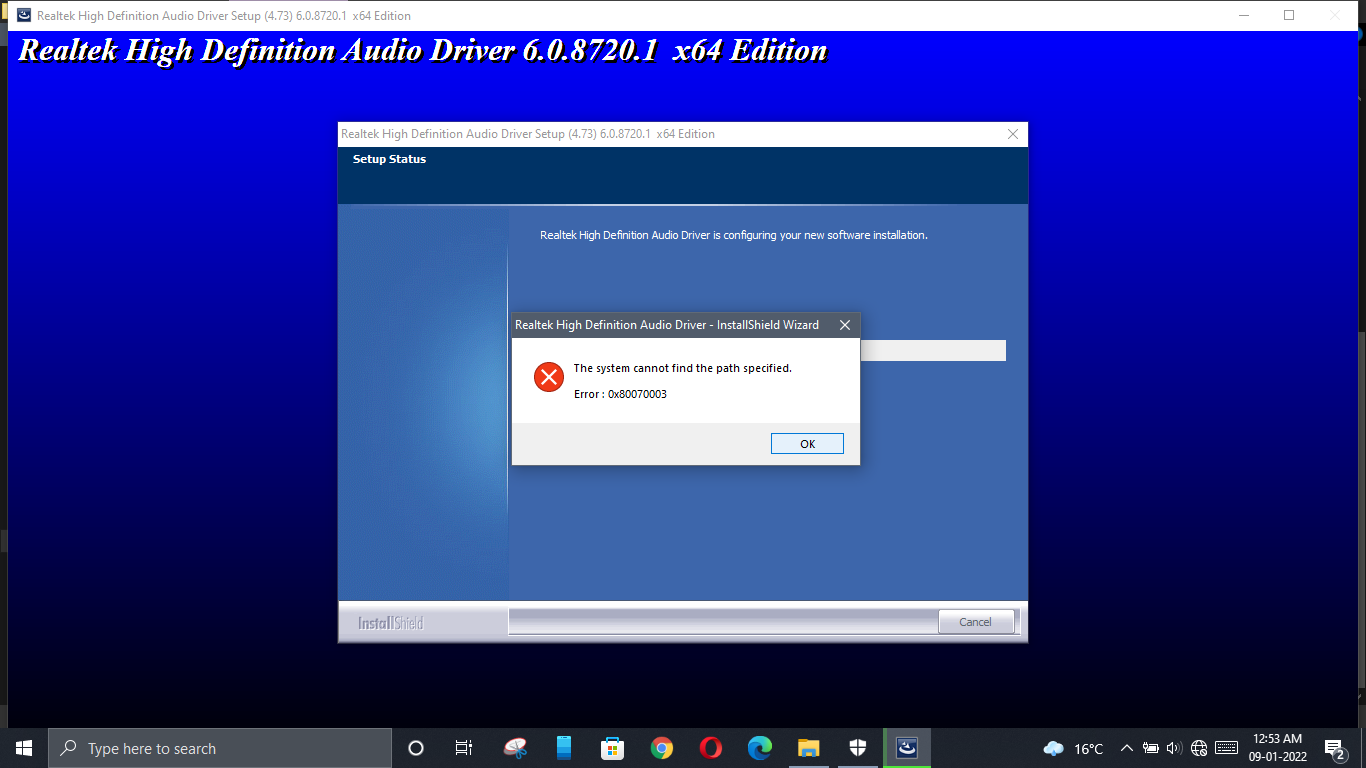Image resolution: width=1366 pixels, height=768 pixels.
Task: Open Windows Security shield icon
Action: click(858, 748)
